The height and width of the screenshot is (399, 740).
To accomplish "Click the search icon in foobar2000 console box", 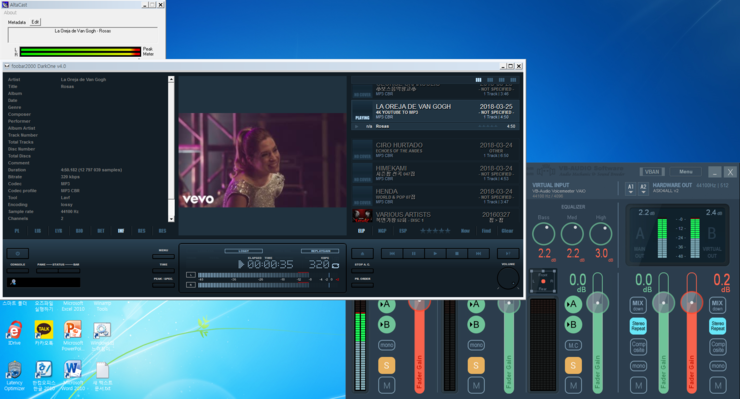I will [13, 282].
